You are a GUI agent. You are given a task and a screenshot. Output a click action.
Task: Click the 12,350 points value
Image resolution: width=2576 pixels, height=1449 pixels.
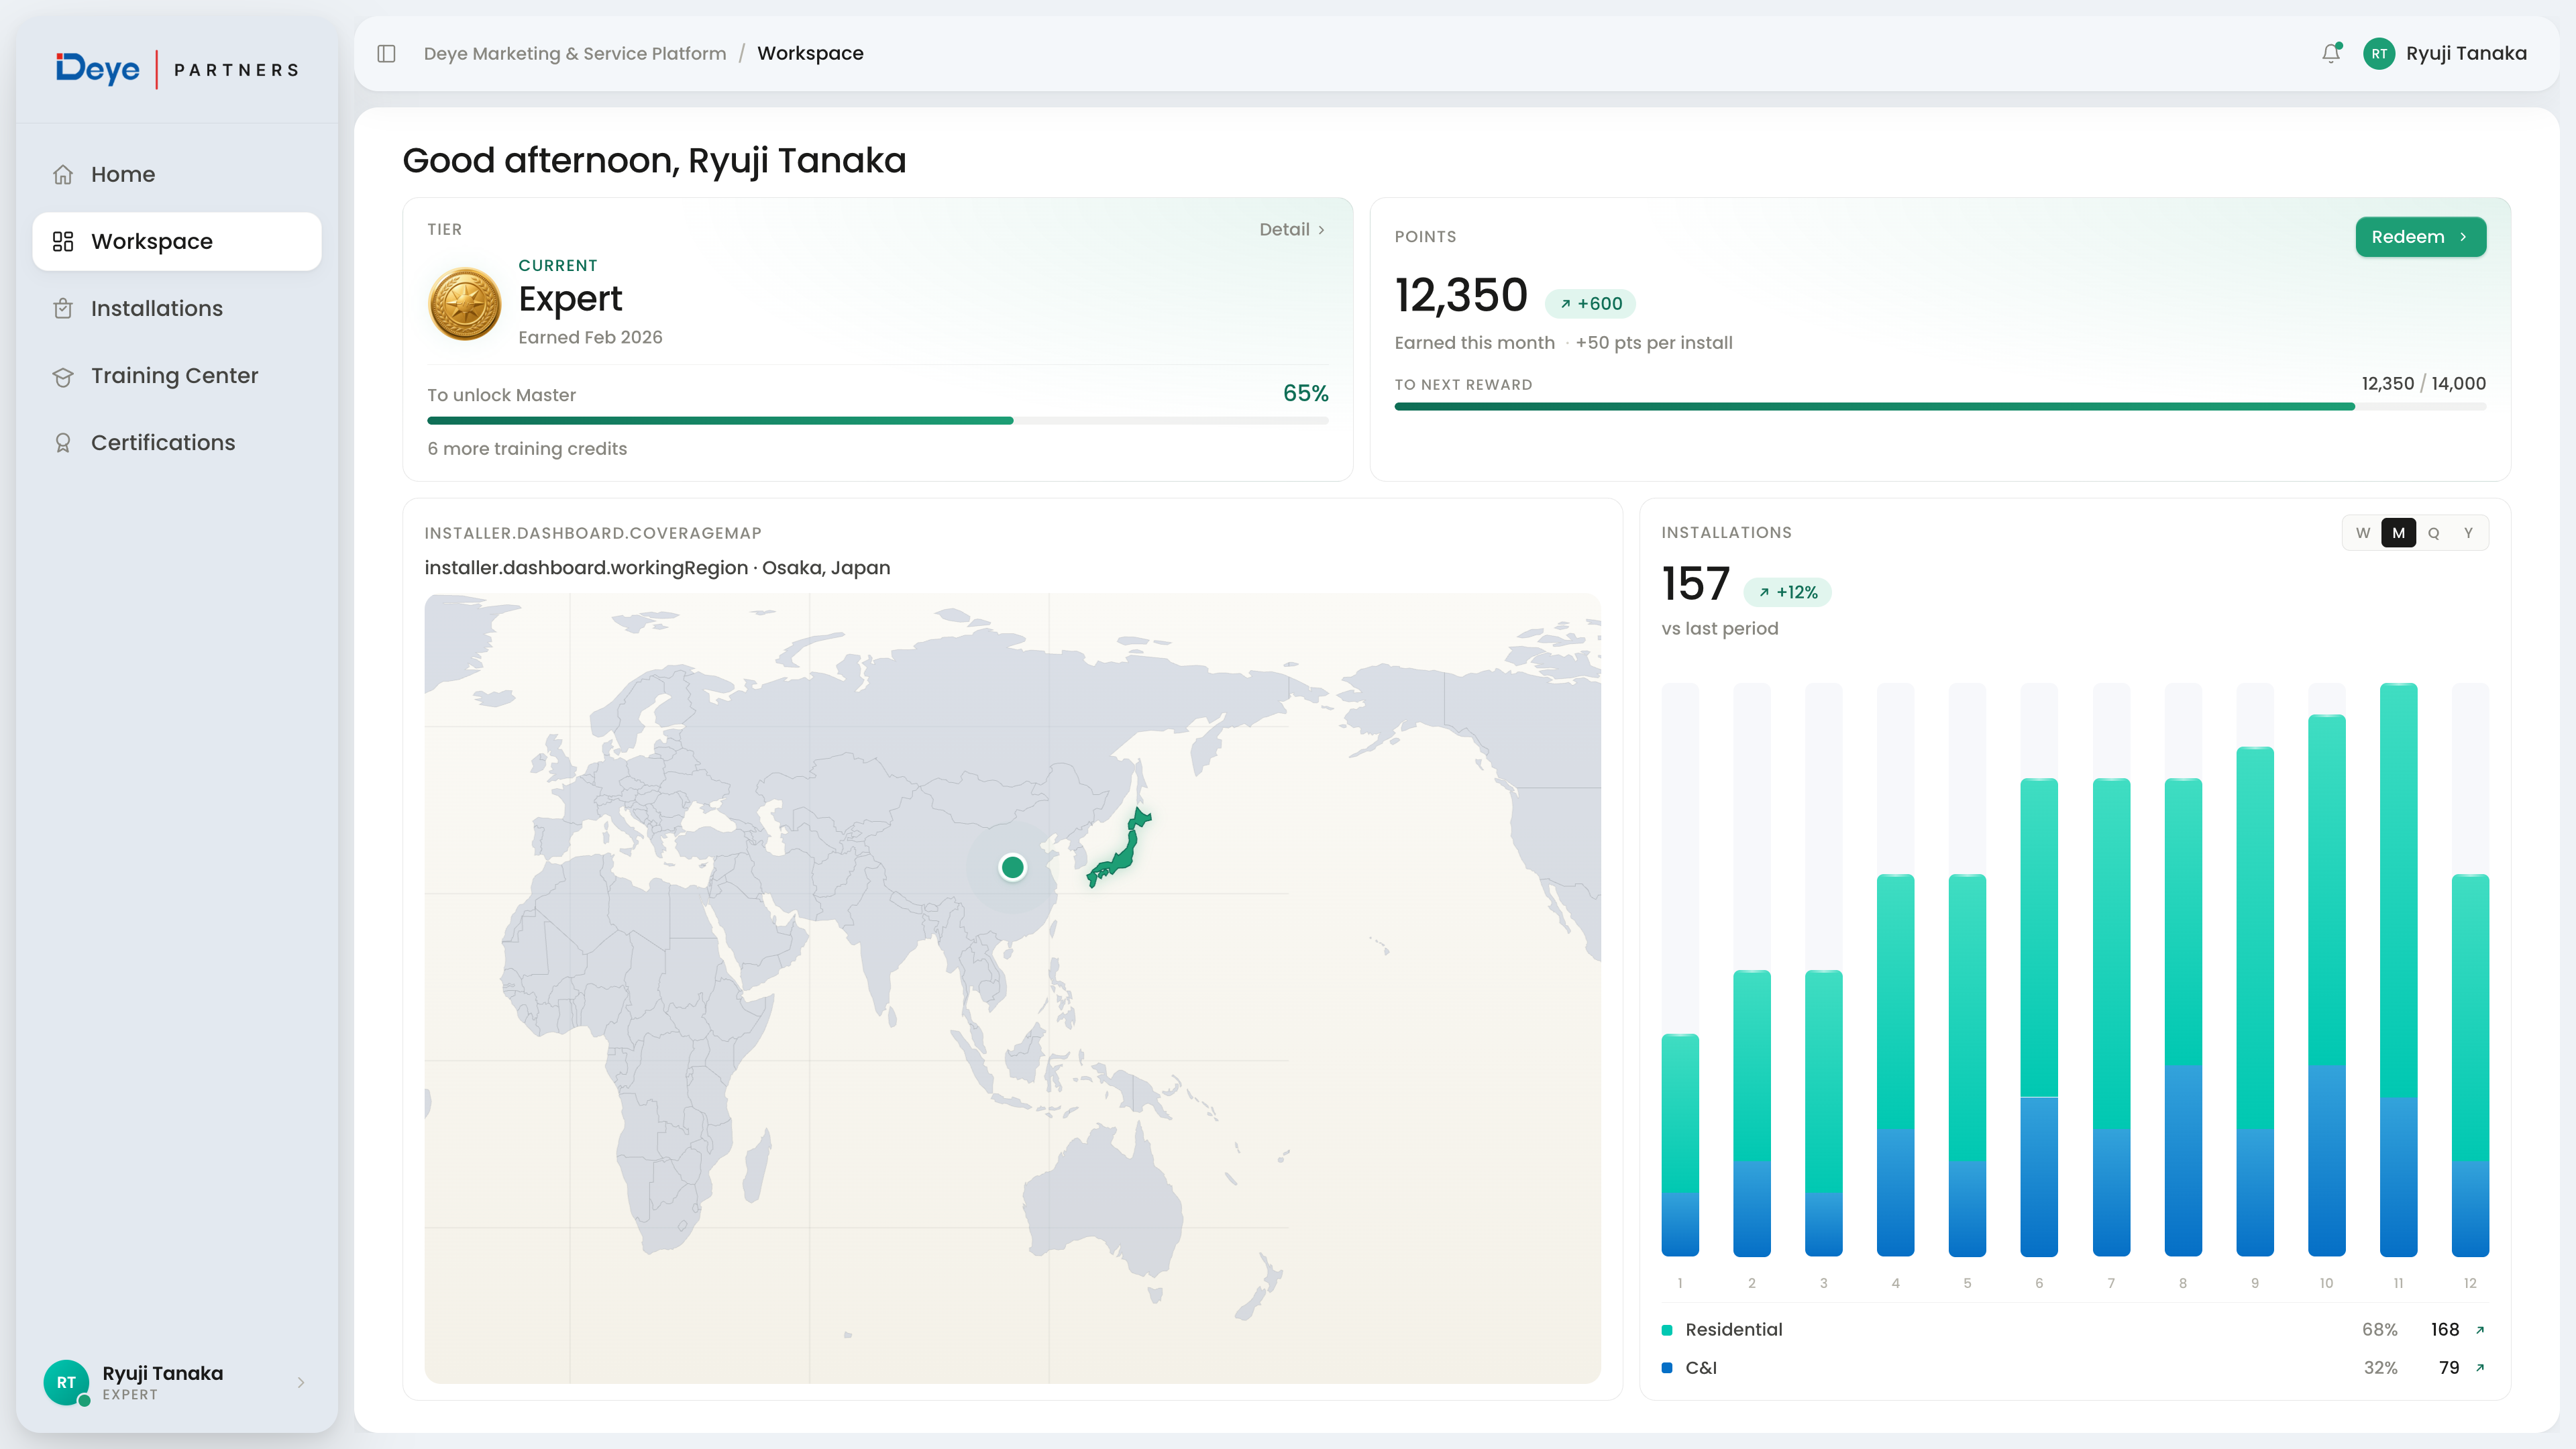tap(1461, 296)
